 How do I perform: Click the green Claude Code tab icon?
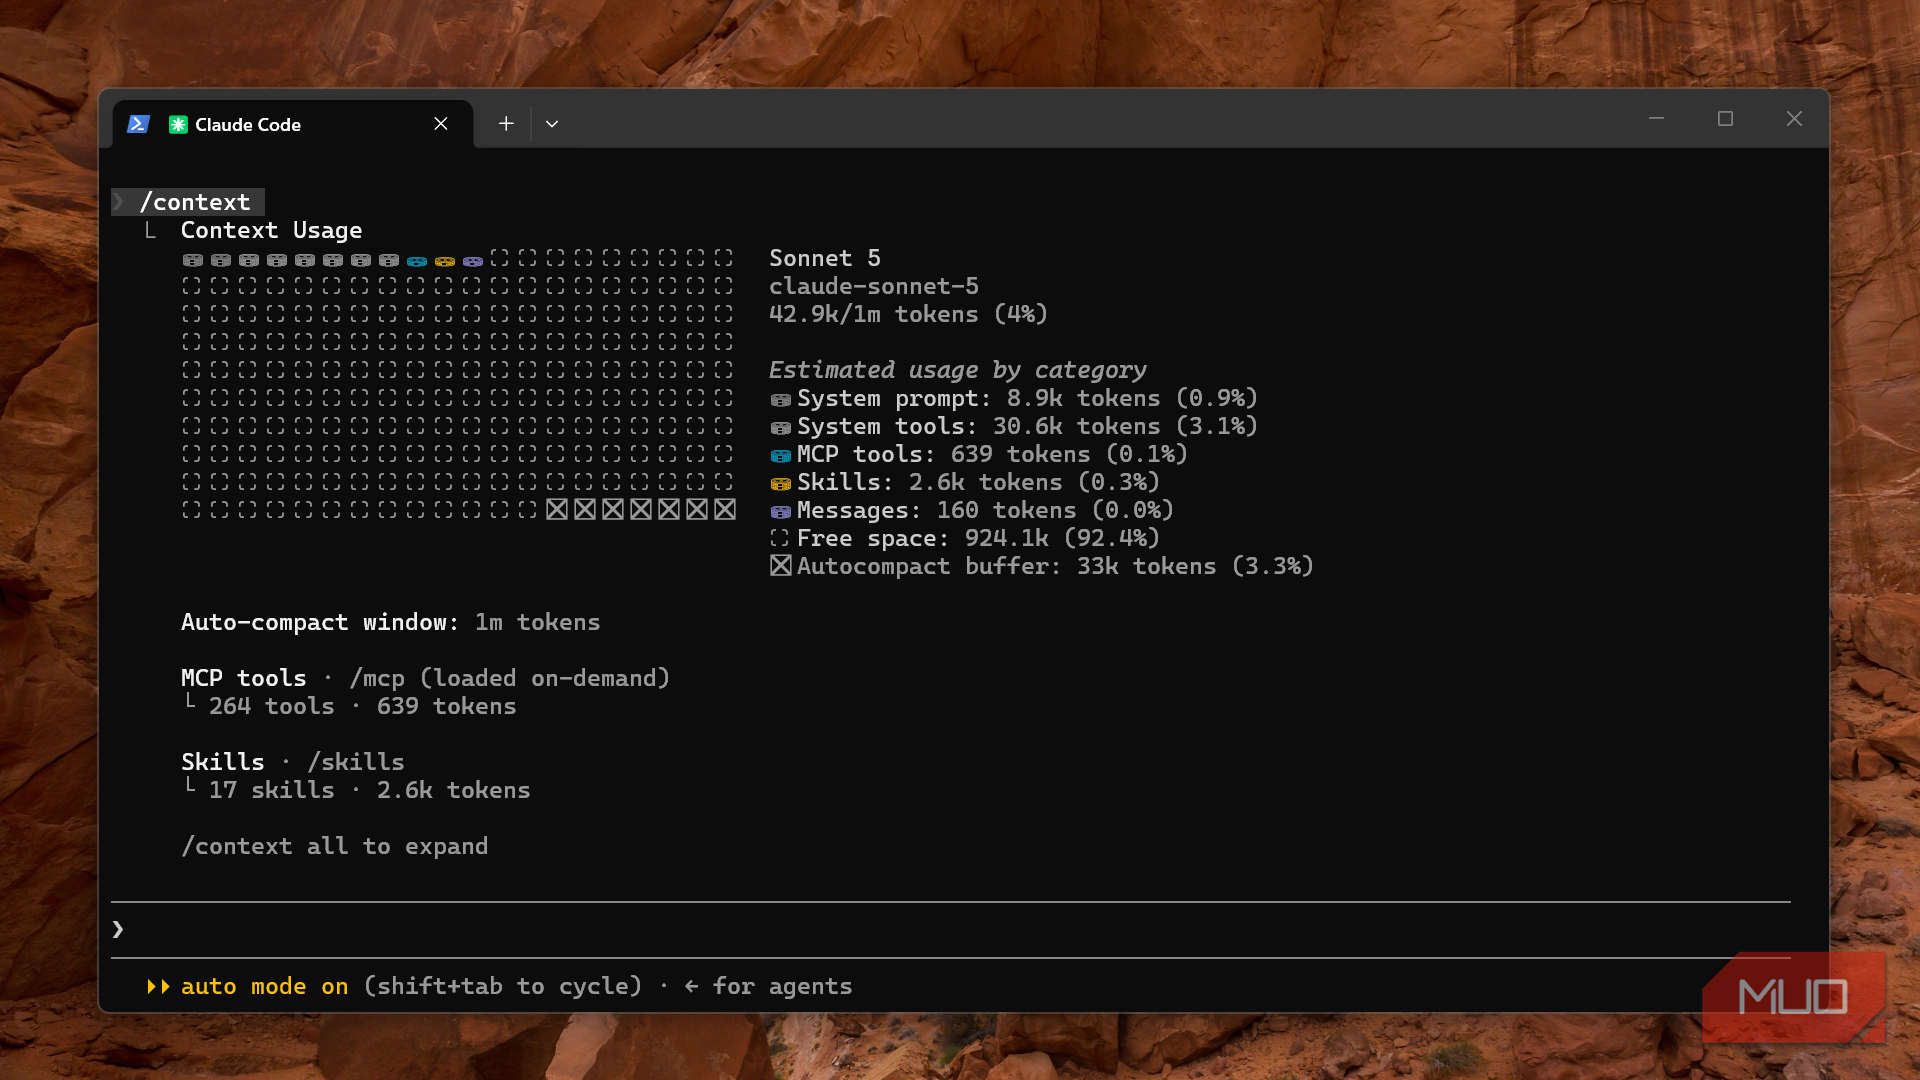178,124
